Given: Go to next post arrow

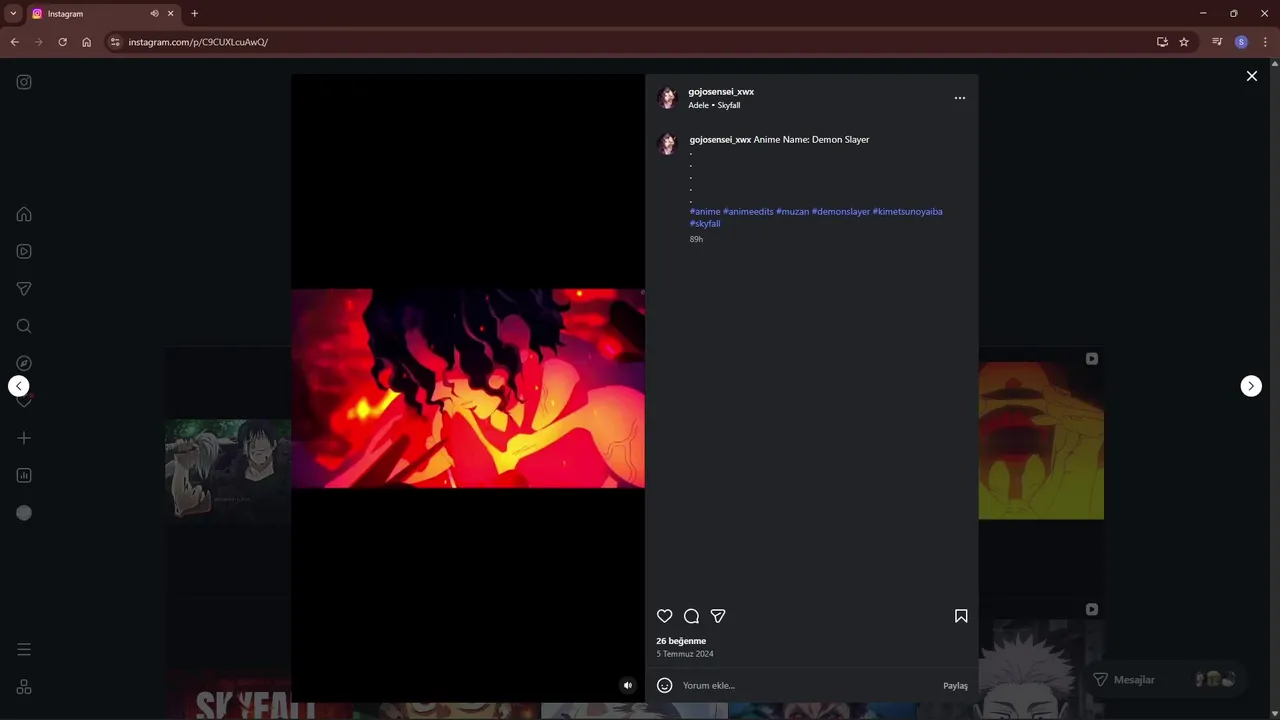Looking at the screenshot, I should [1251, 386].
